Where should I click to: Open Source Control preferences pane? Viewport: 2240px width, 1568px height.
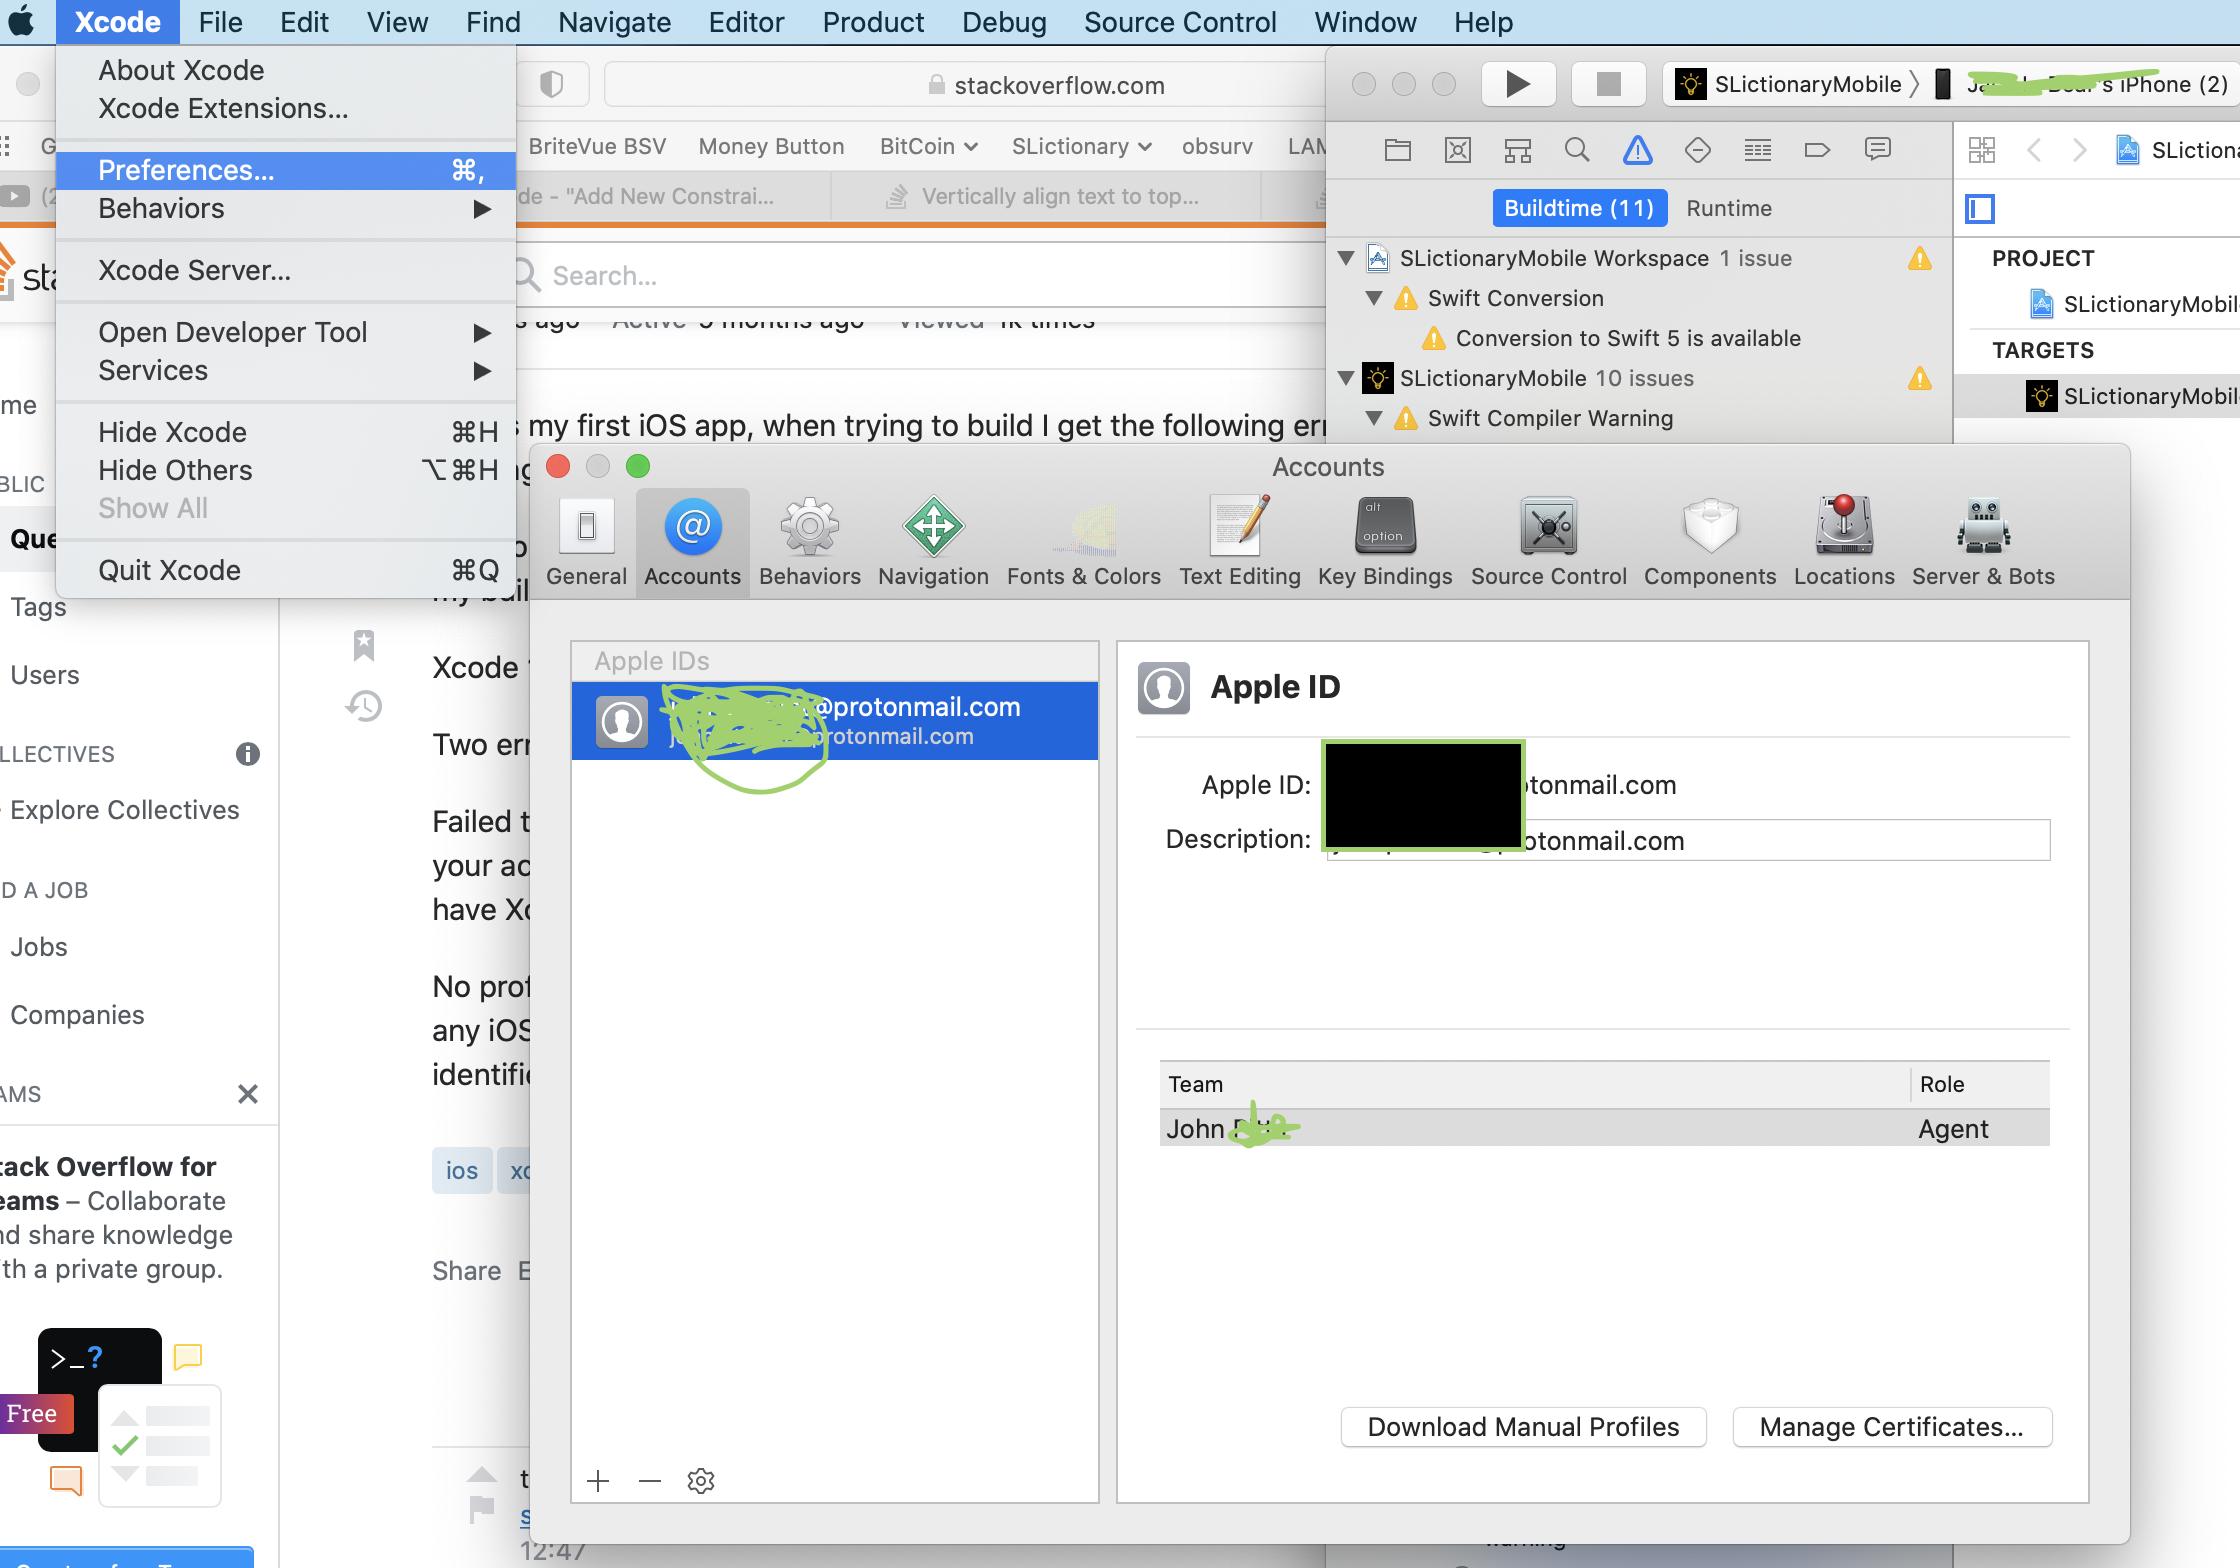(x=1548, y=543)
